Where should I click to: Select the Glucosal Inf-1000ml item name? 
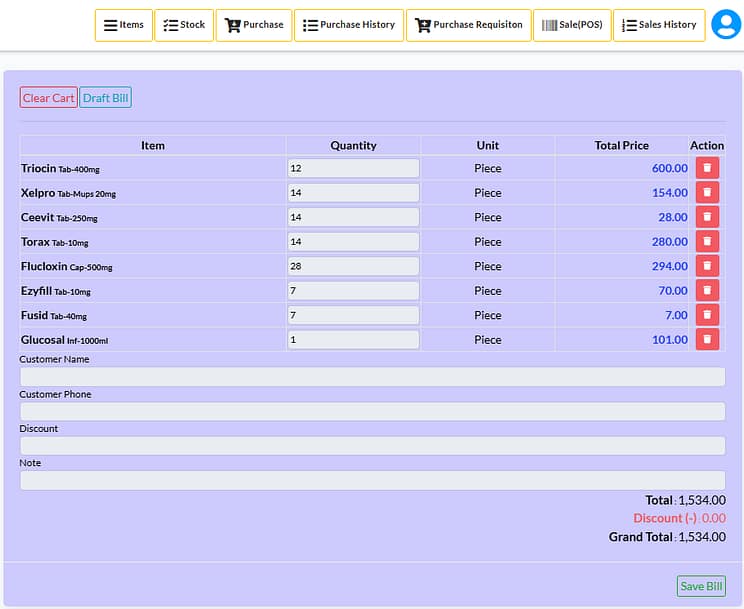point(65,340)
